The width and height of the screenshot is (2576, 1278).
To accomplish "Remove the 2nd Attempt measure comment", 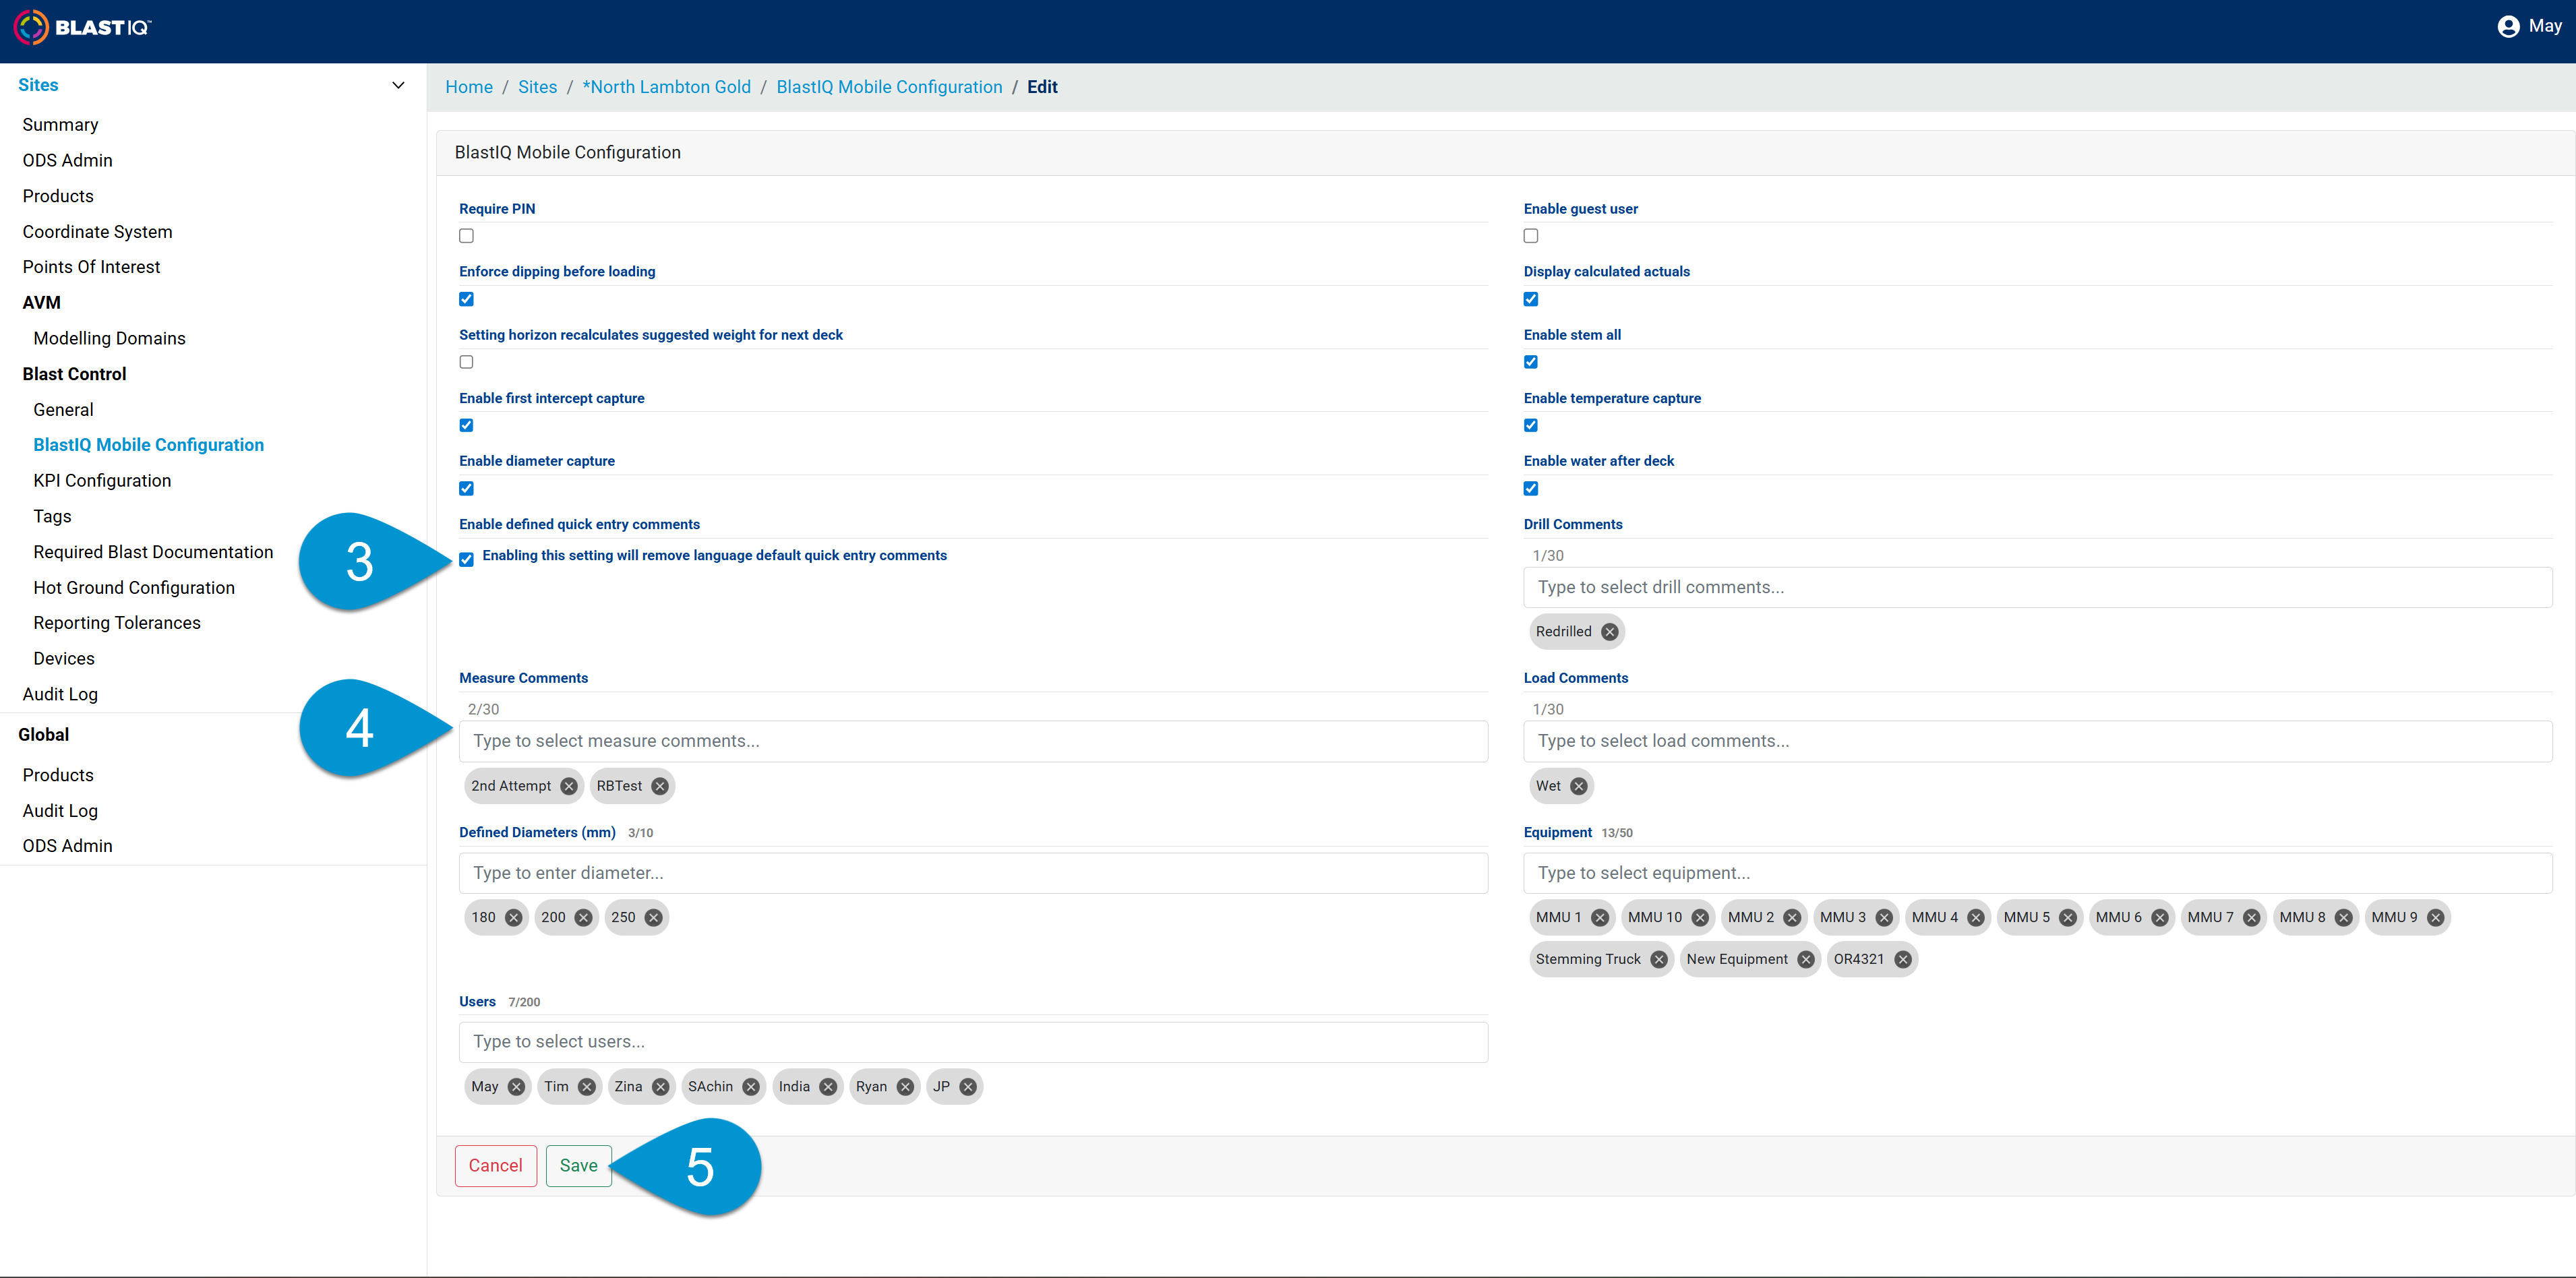I will tap(569, 786).
